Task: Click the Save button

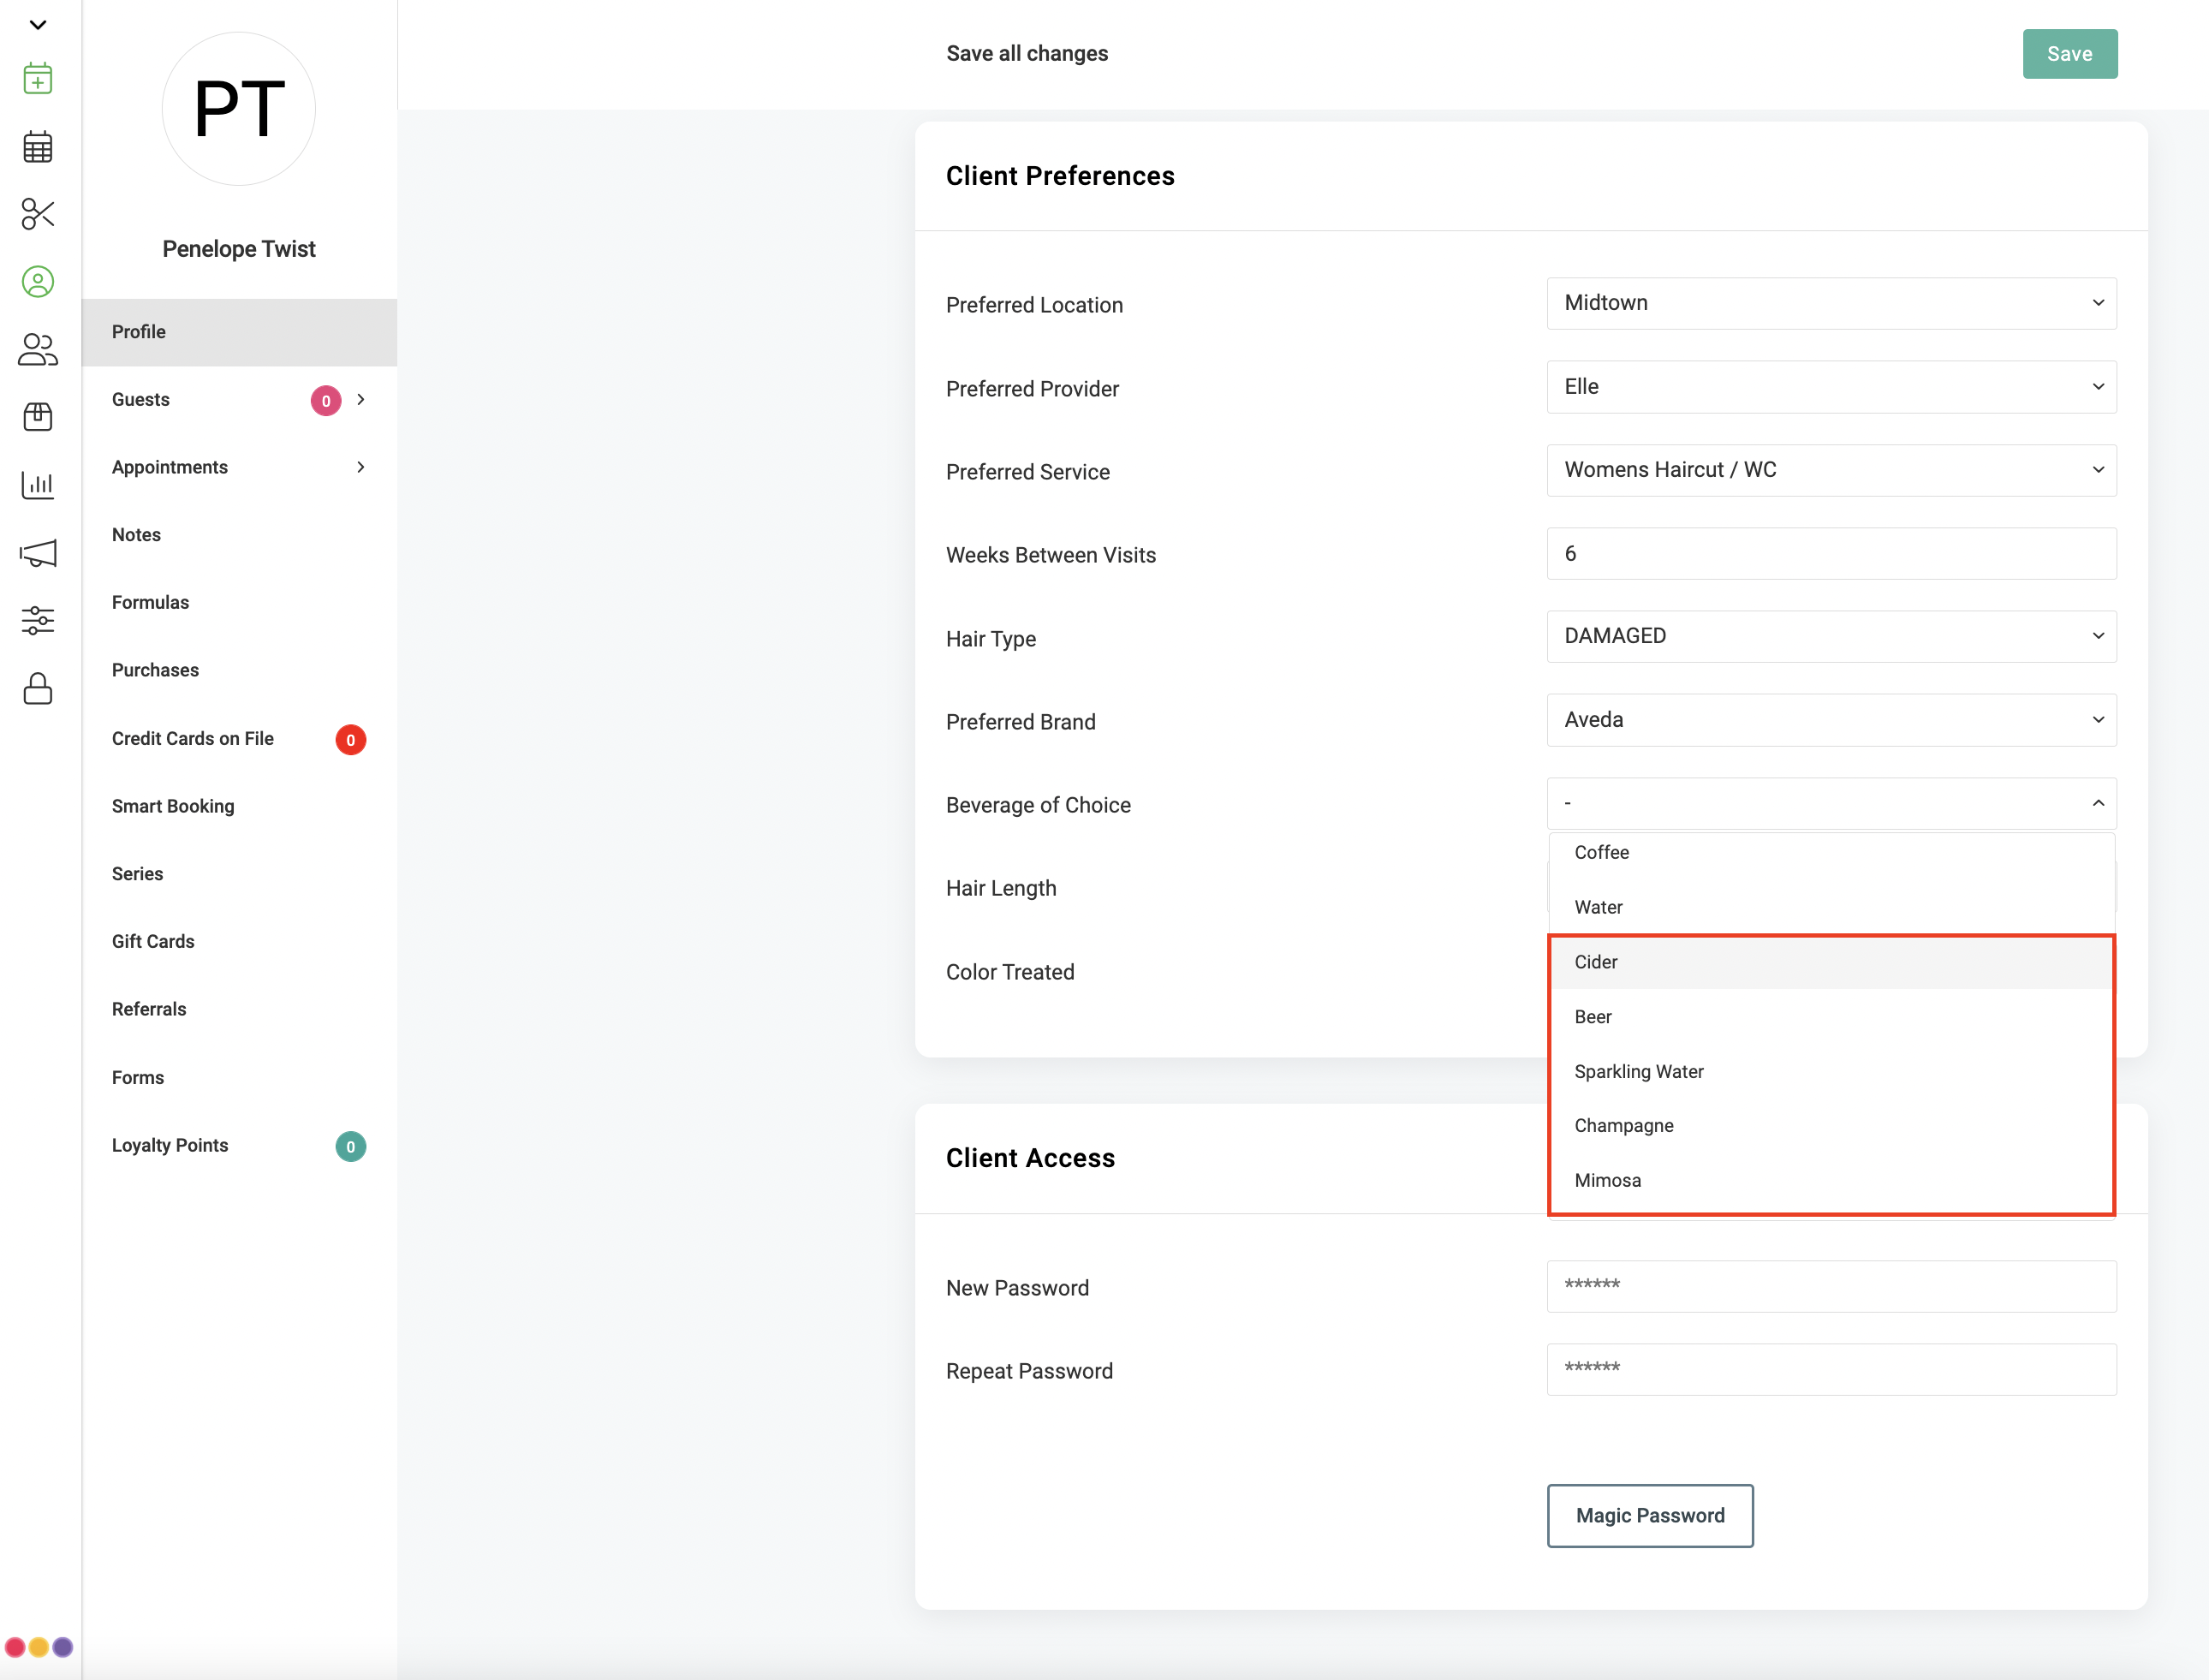Action: pos(2069,54)
